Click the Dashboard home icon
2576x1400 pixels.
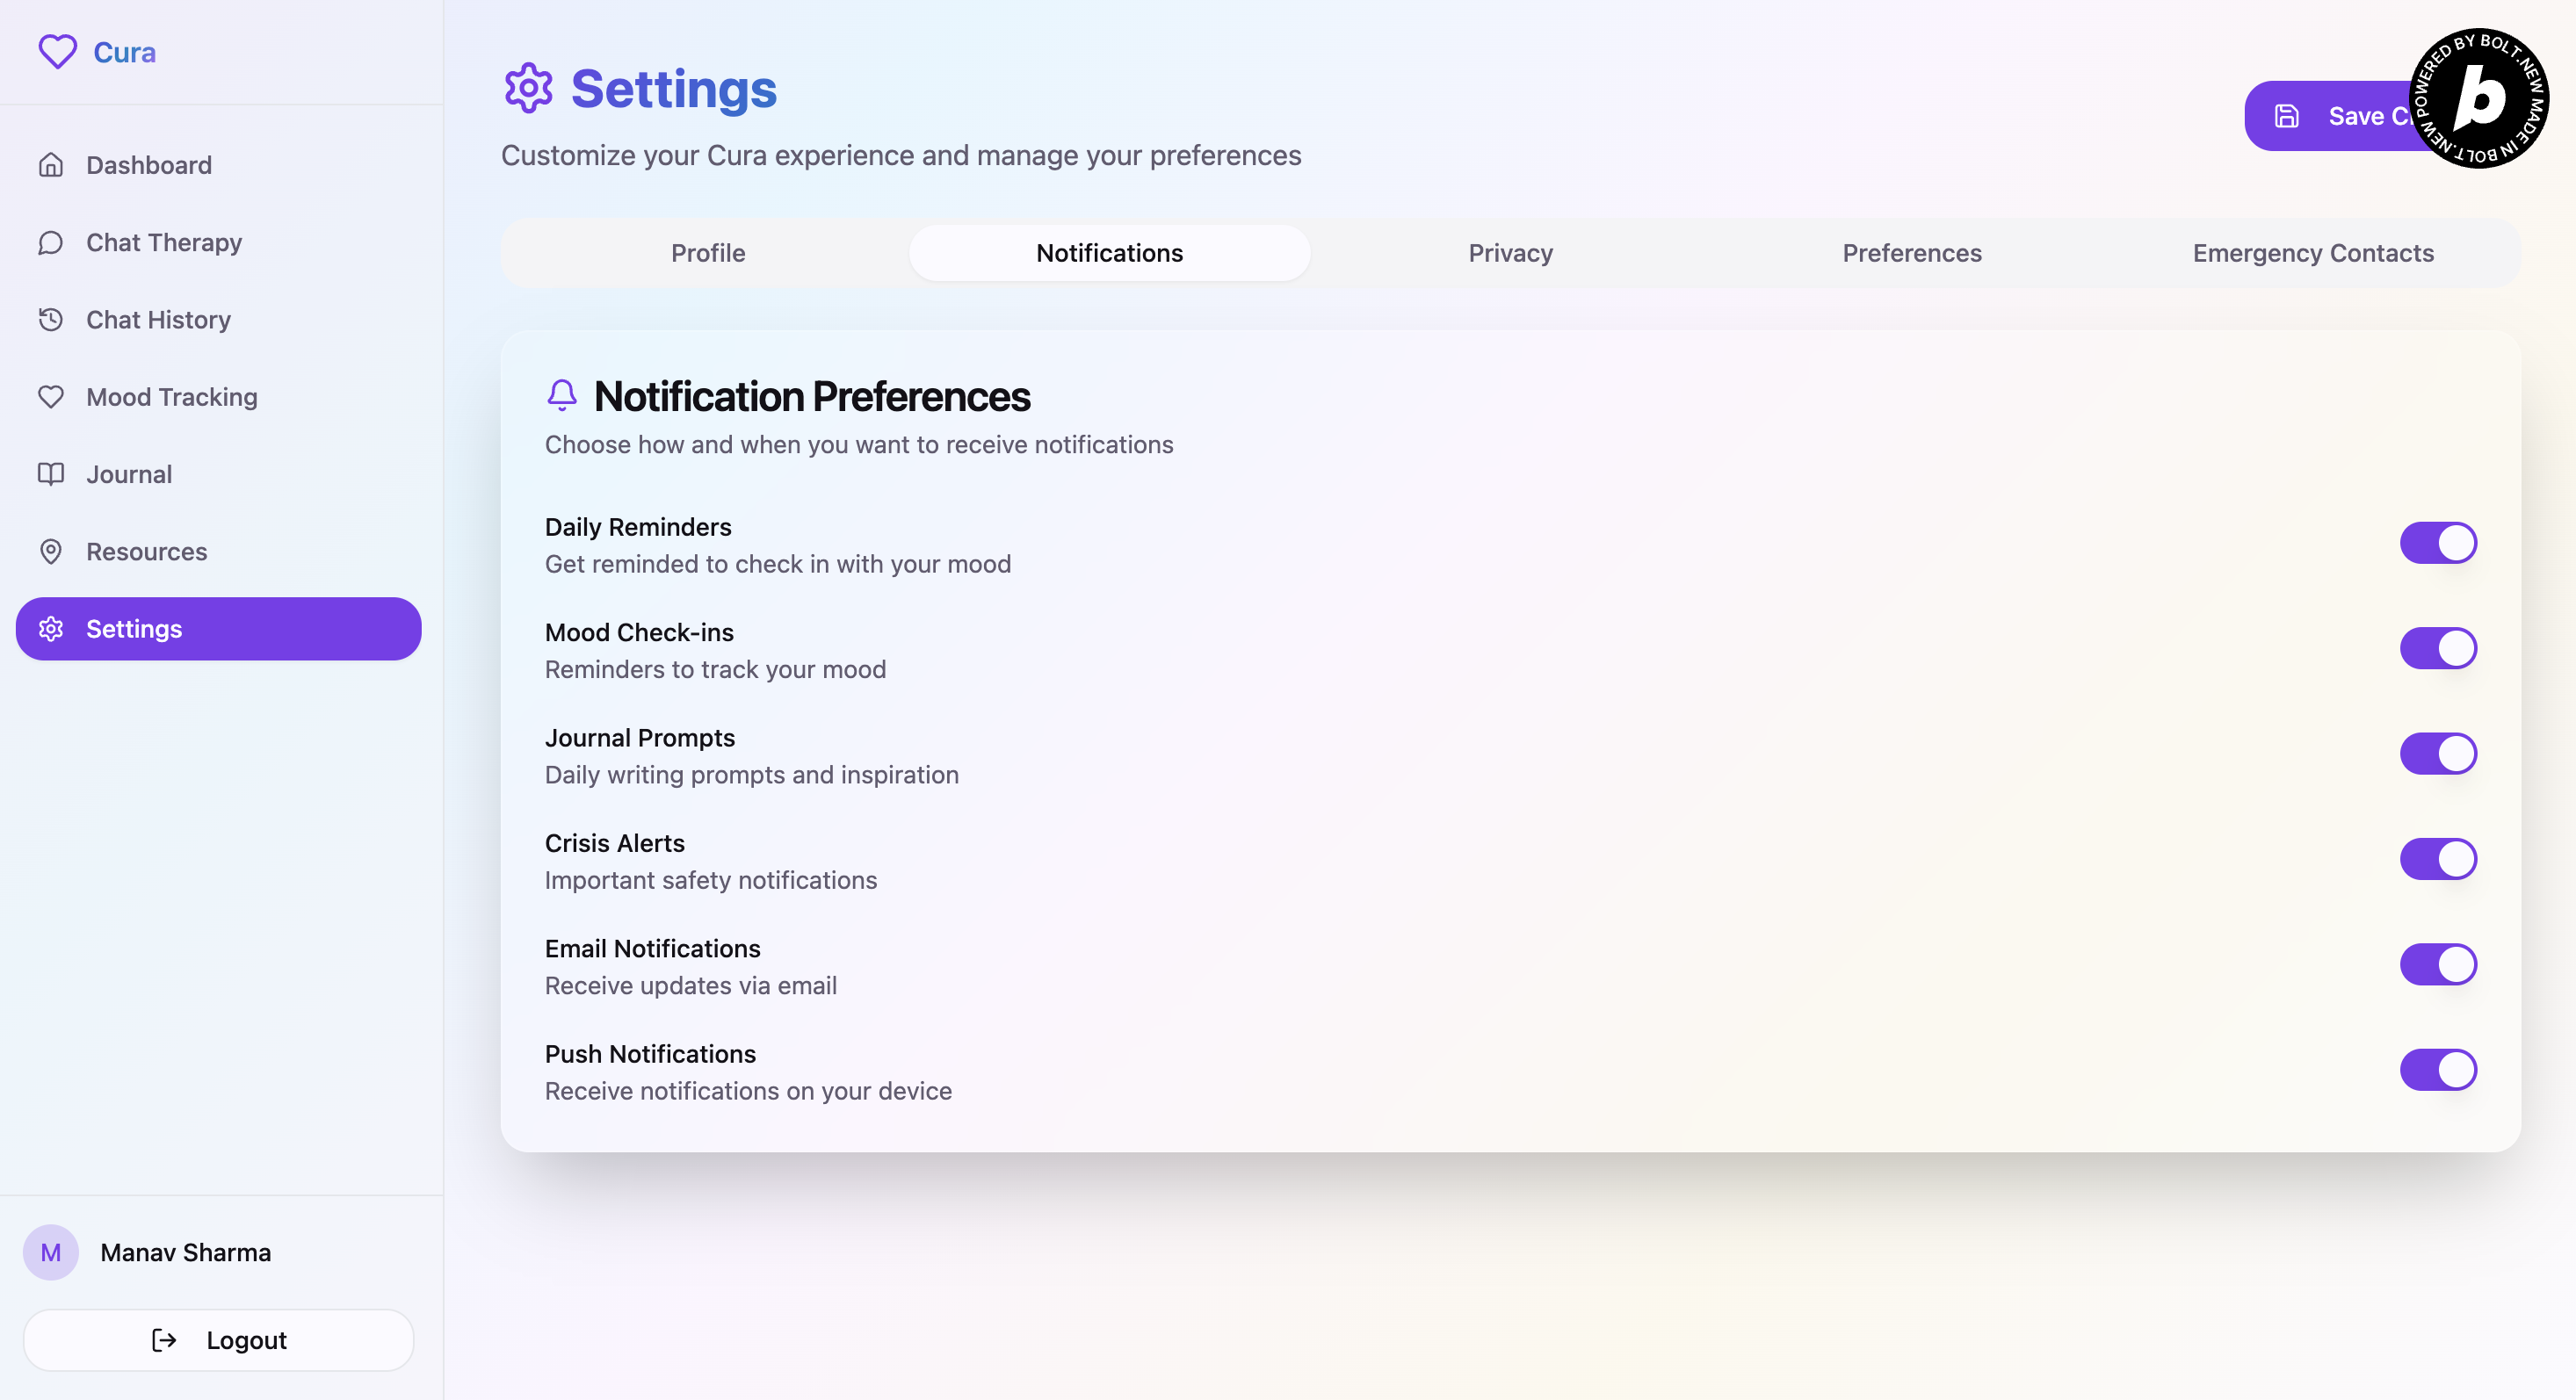[51, 165]
